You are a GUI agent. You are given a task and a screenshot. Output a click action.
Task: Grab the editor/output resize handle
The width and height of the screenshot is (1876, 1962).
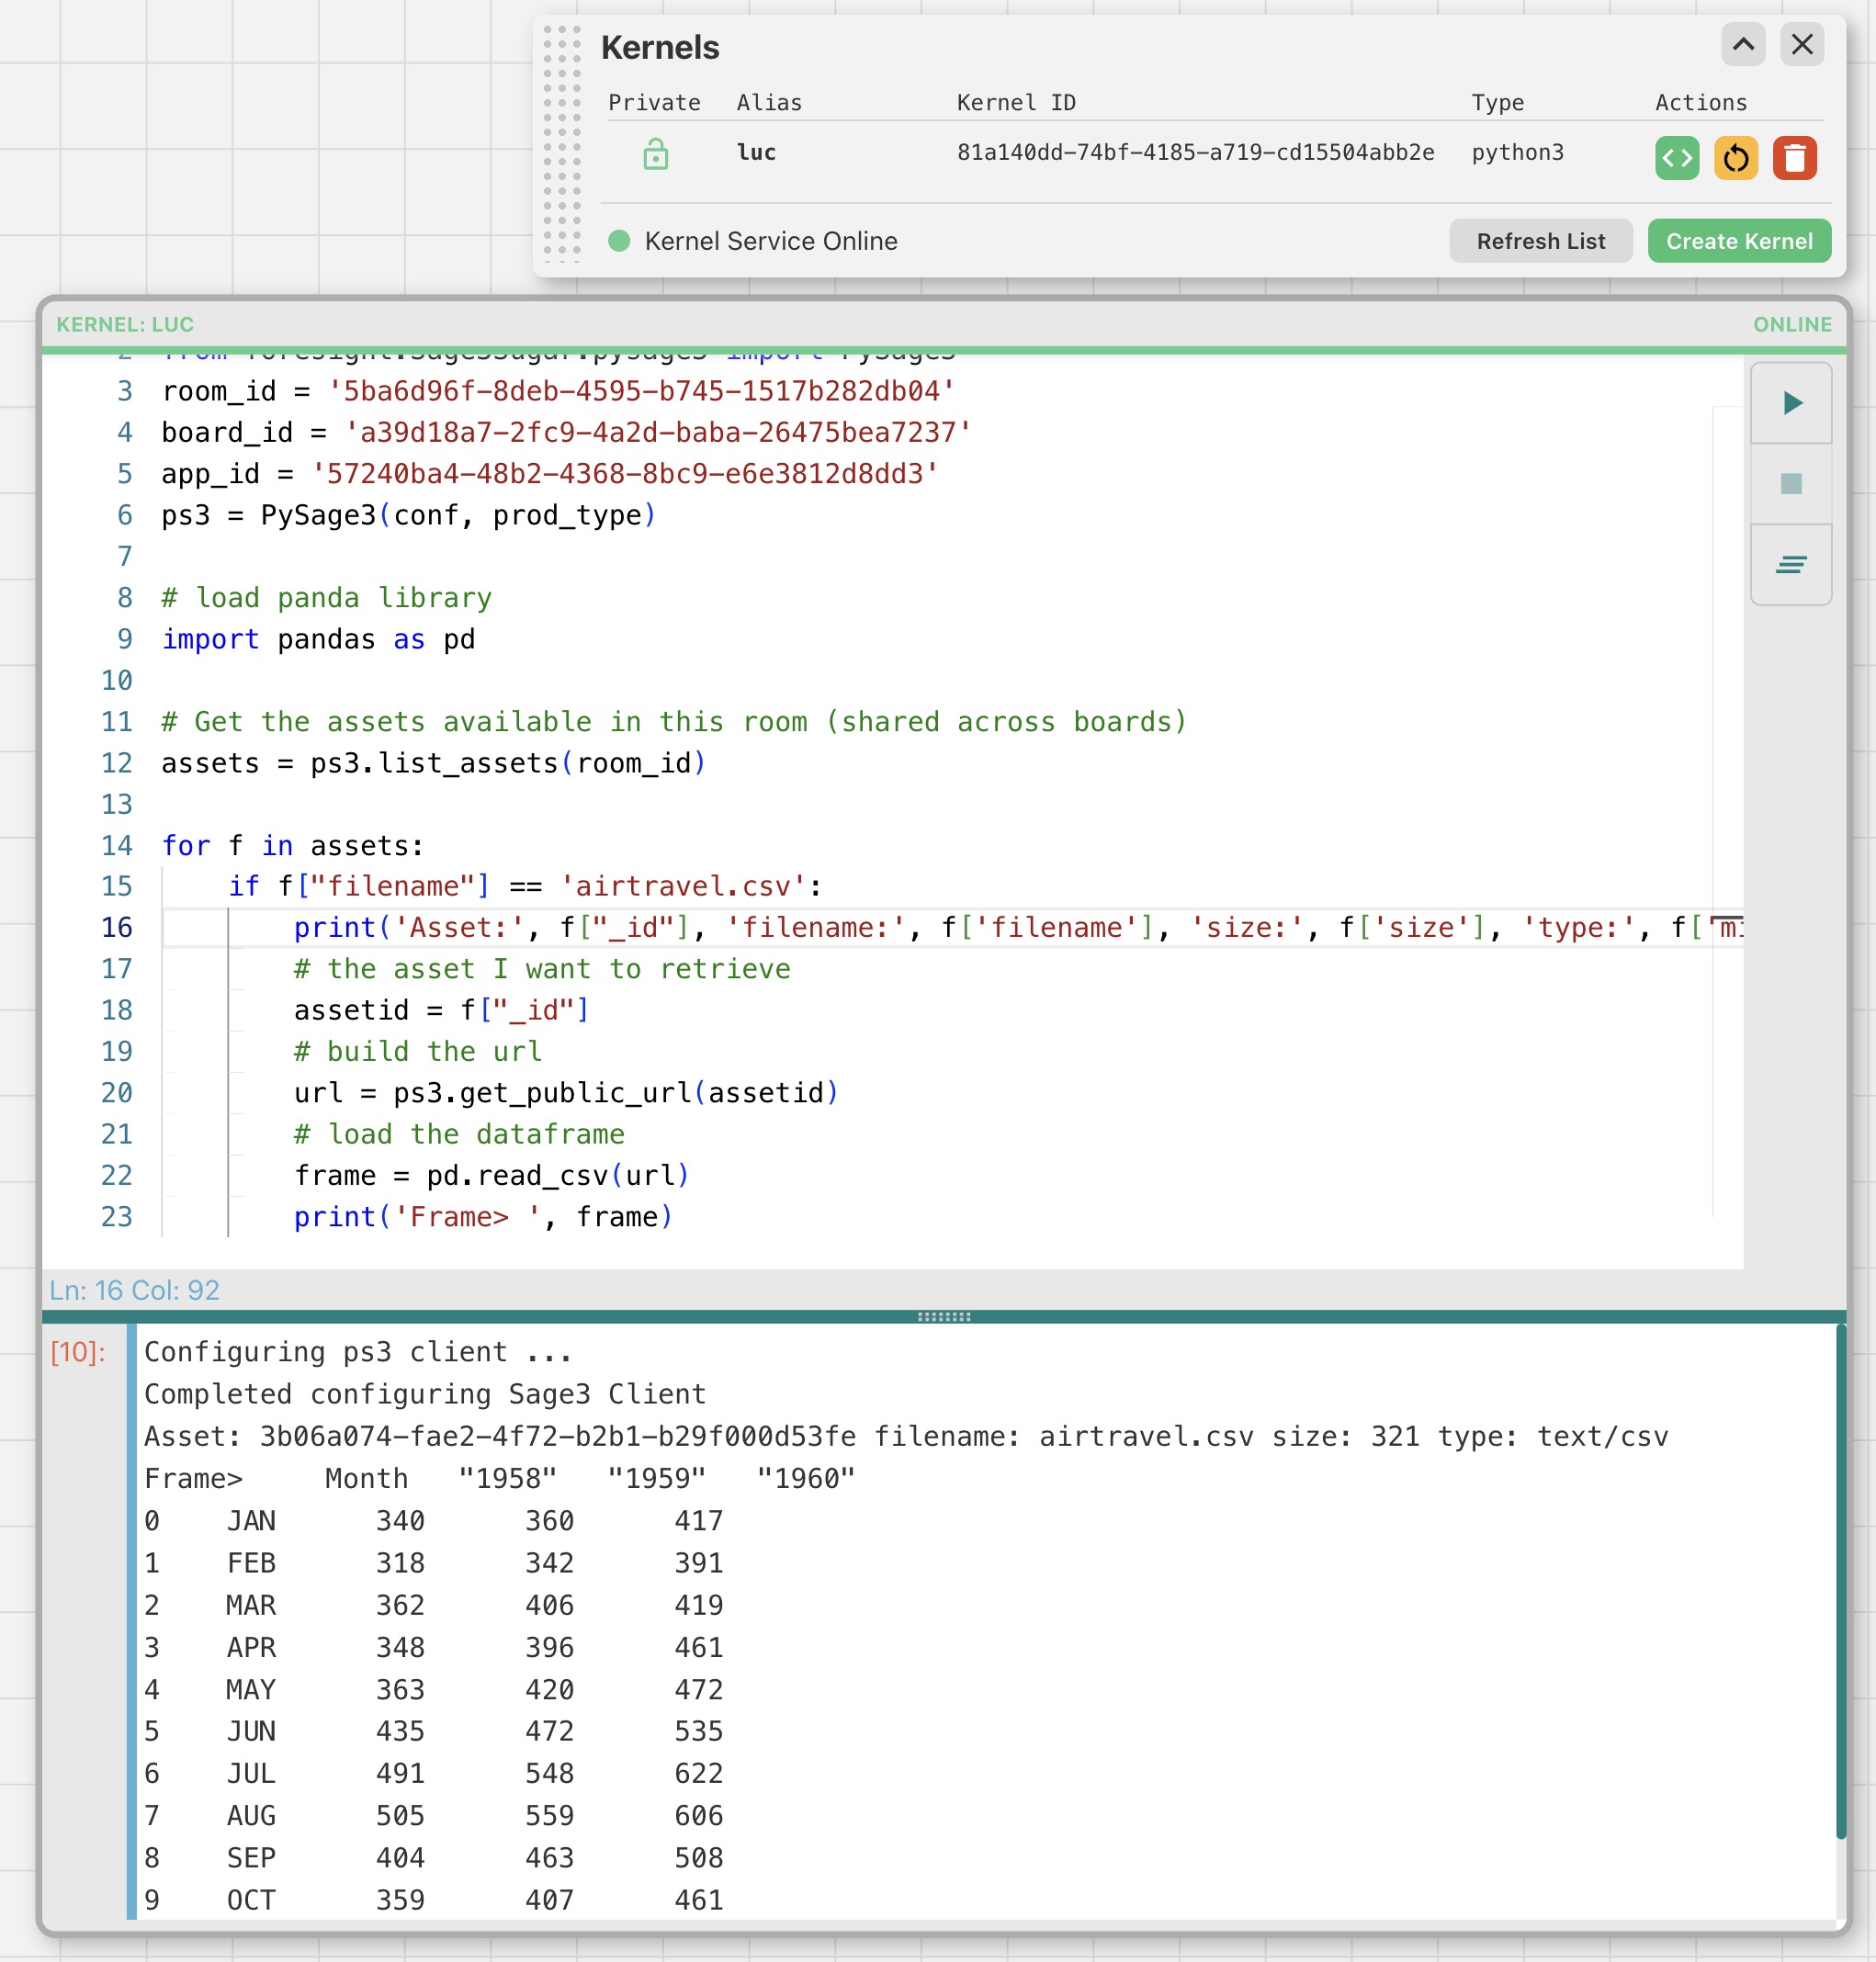tap(944, 1316)
